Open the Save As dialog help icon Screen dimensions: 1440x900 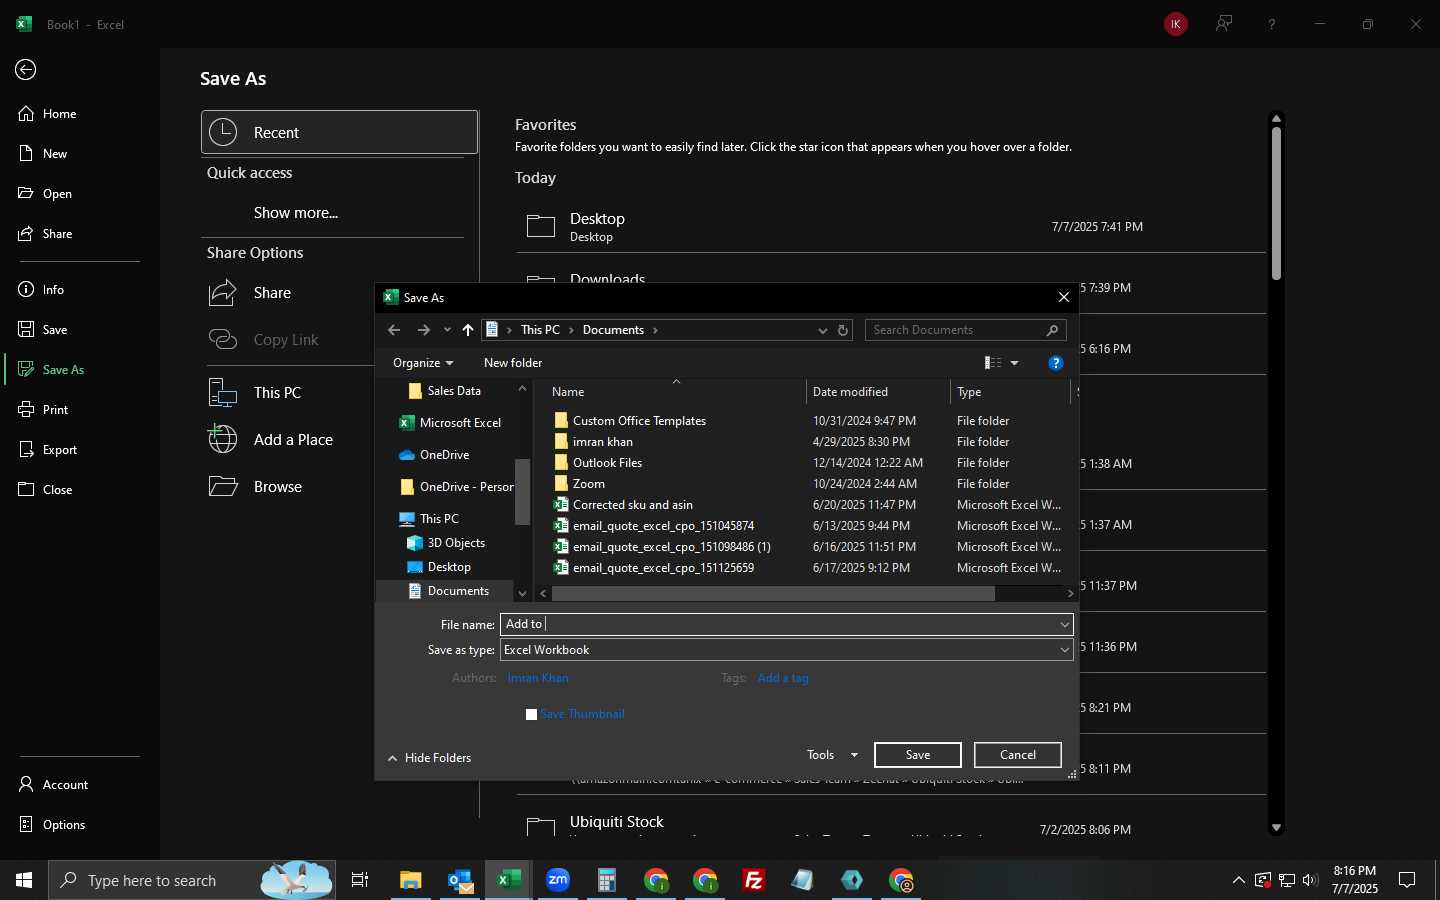tap(1055, 363)
